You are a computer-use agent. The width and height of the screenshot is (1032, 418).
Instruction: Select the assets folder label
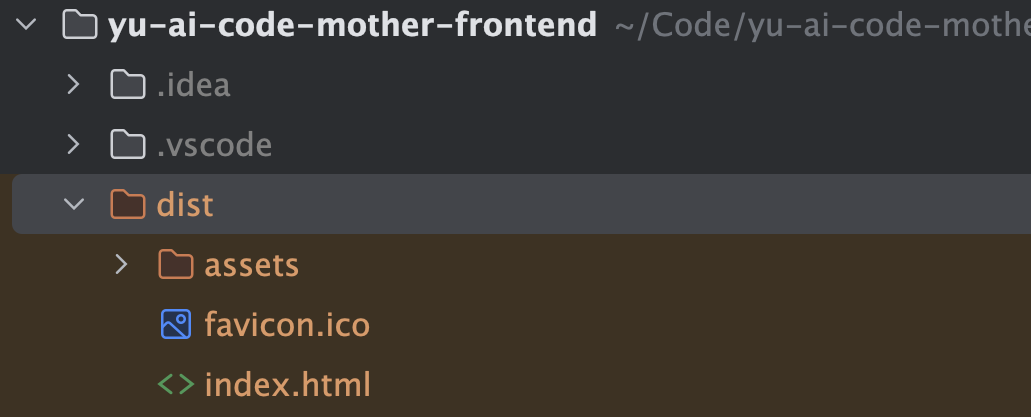(251, 265)
